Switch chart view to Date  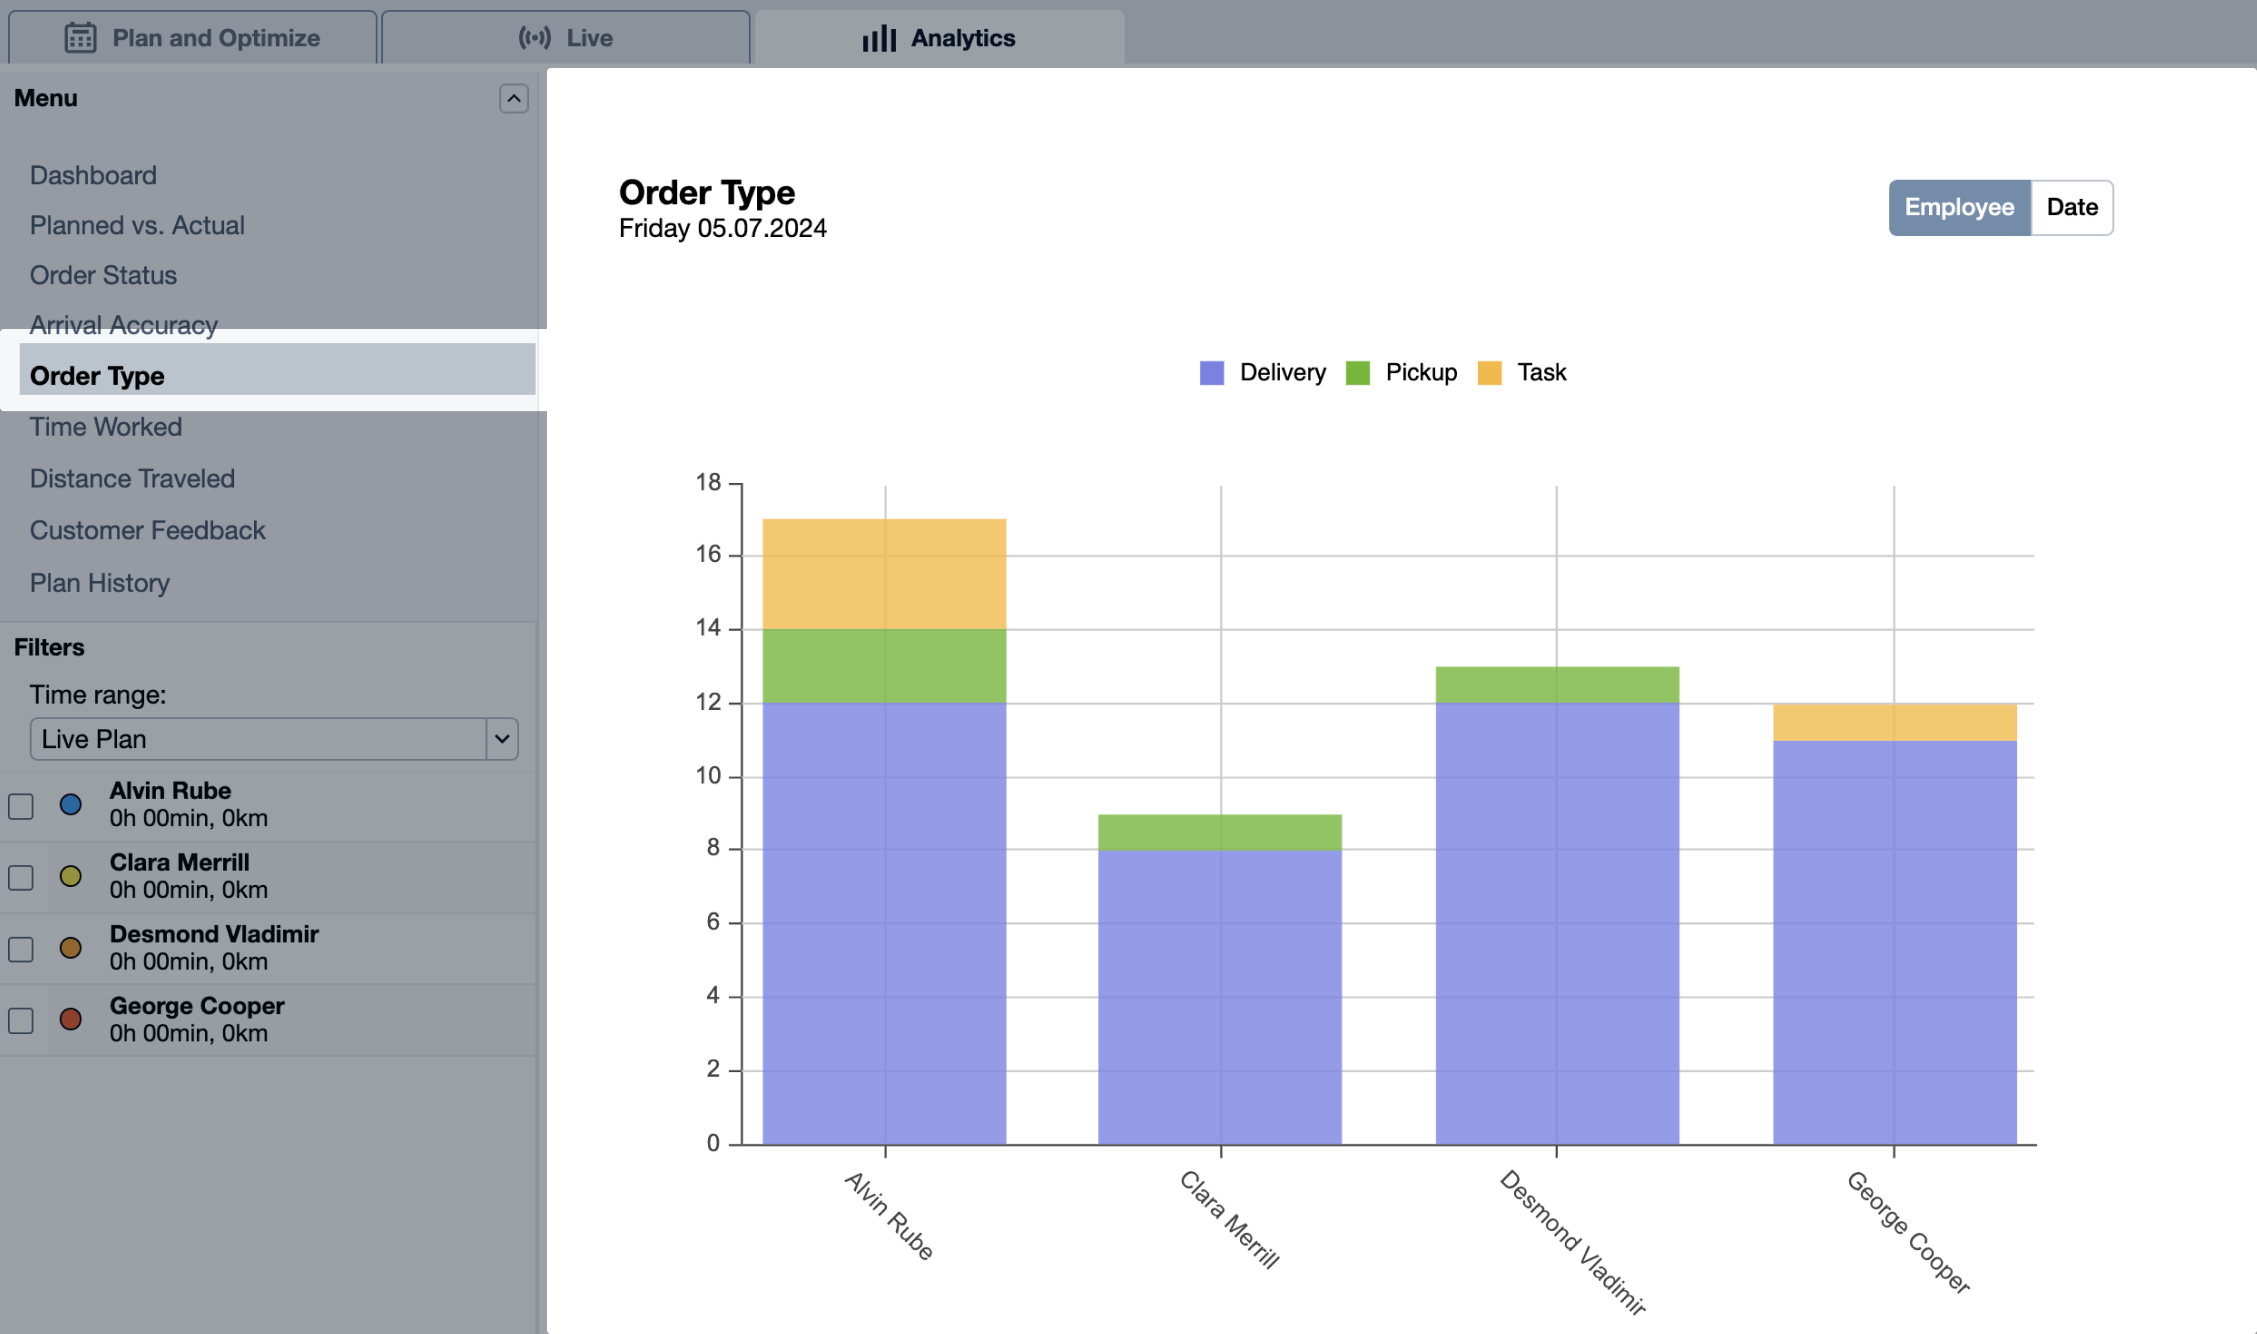(x=2071, y=207)
